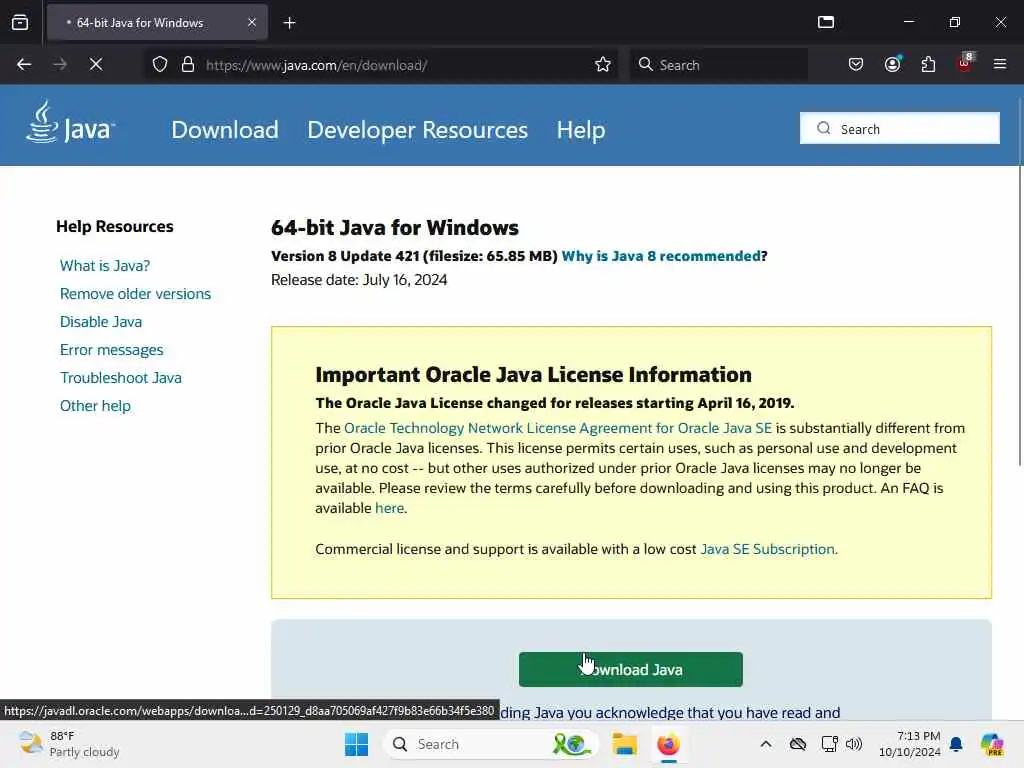Open volume speaker tray icon
The height and width of the screenshot is (768, 1024).
coord(854,744)
